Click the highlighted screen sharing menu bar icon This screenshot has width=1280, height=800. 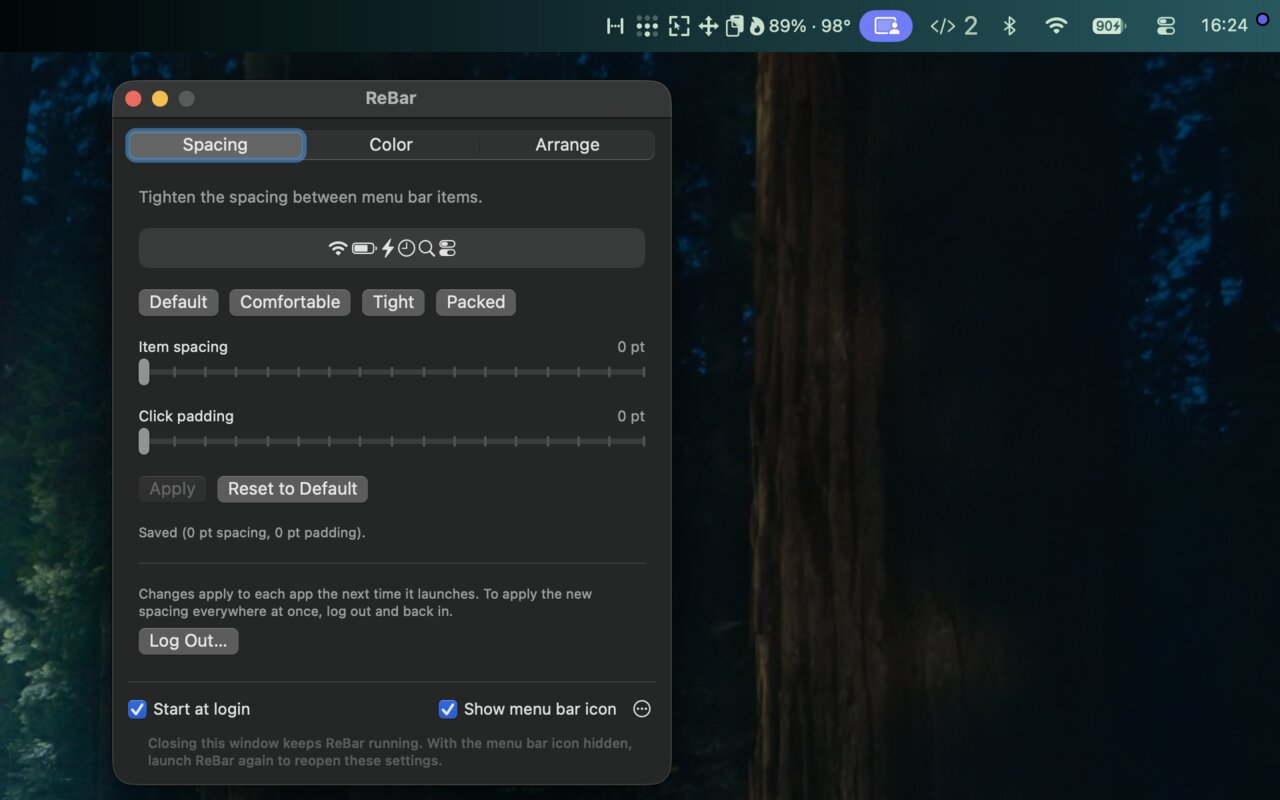[886, 26]
